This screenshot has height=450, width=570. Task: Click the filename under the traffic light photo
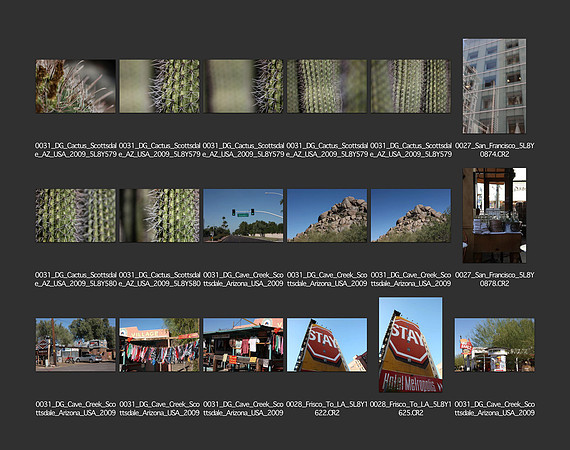243,279
